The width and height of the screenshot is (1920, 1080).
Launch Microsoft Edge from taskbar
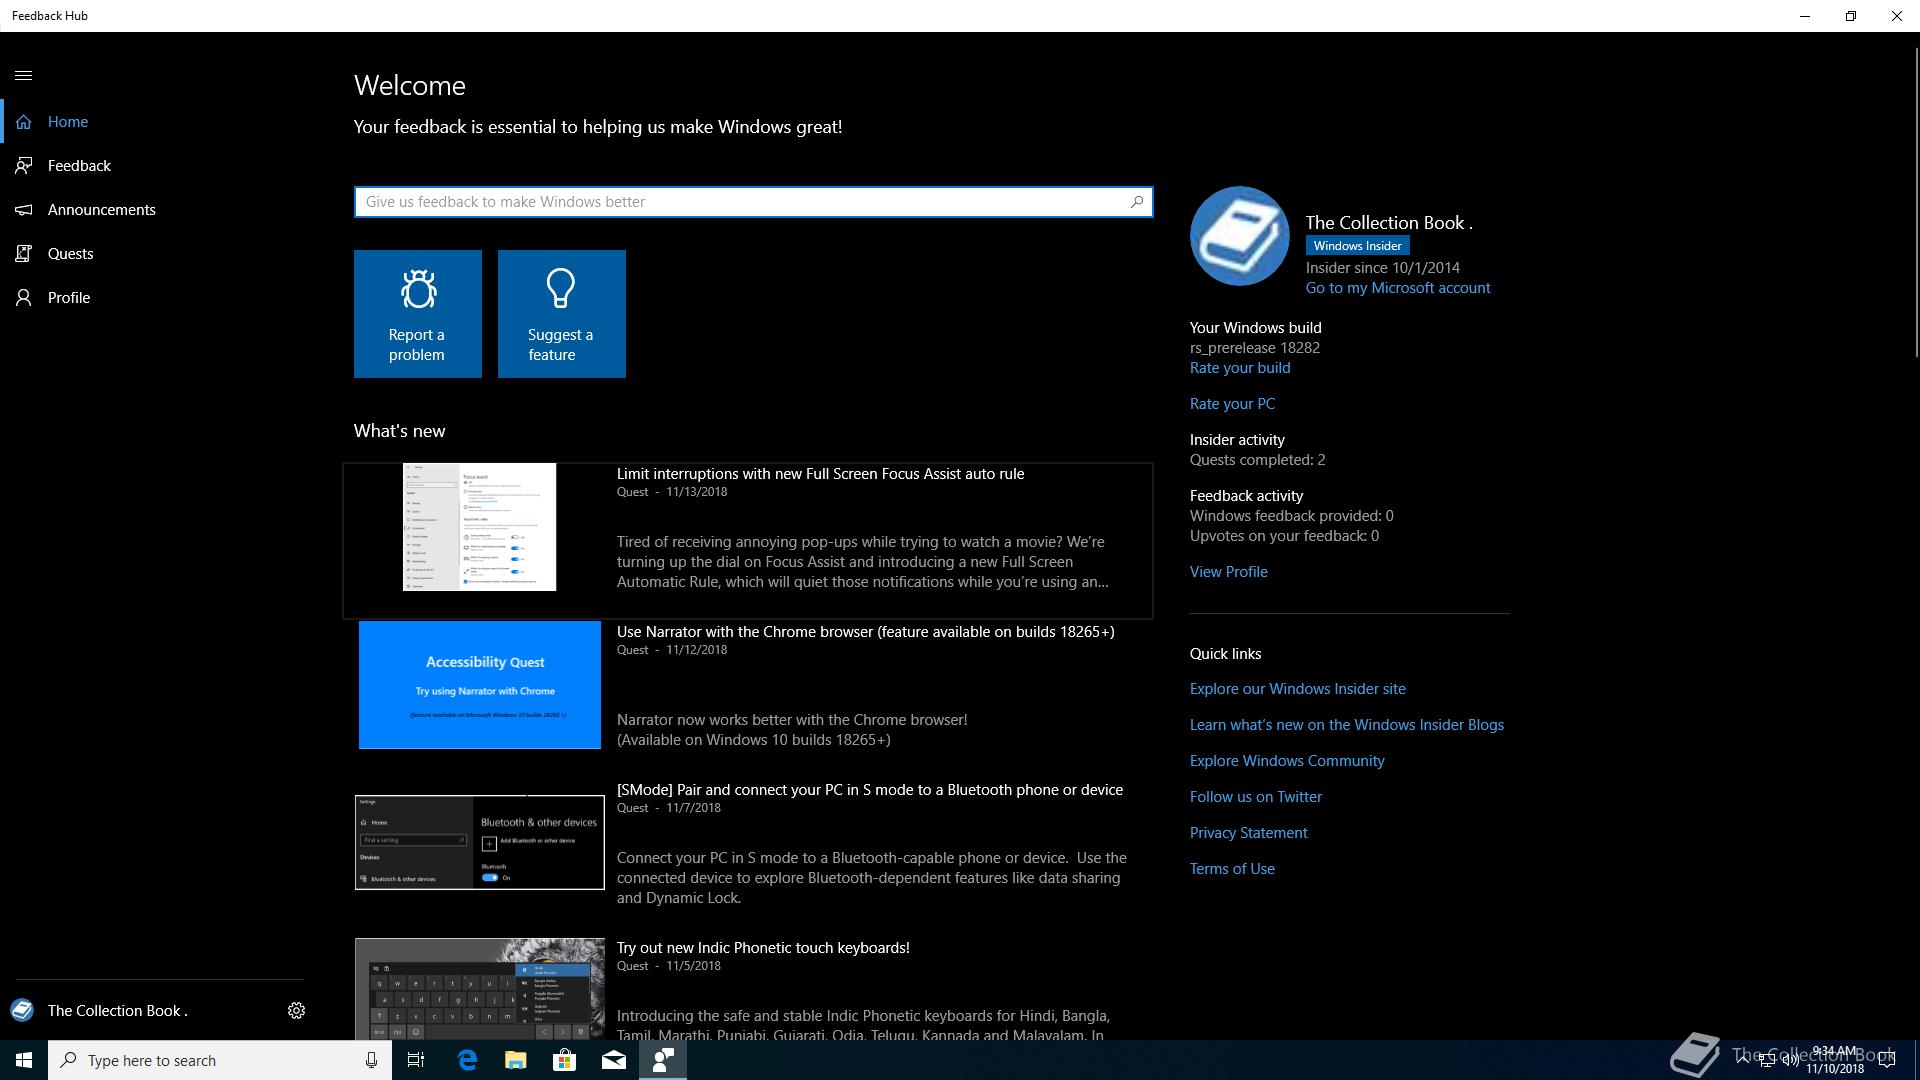467,1060
